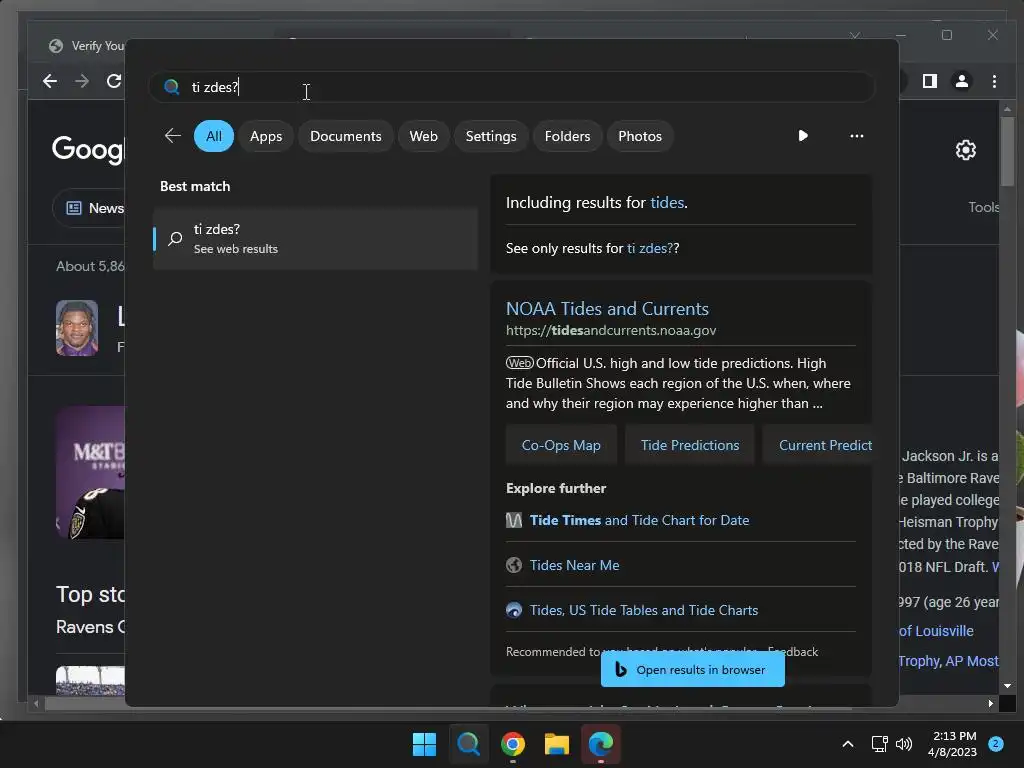Image resolution: width=1024 pixels, height=768 pixels.
Task: Select the All filter tab
Action: 214,136
